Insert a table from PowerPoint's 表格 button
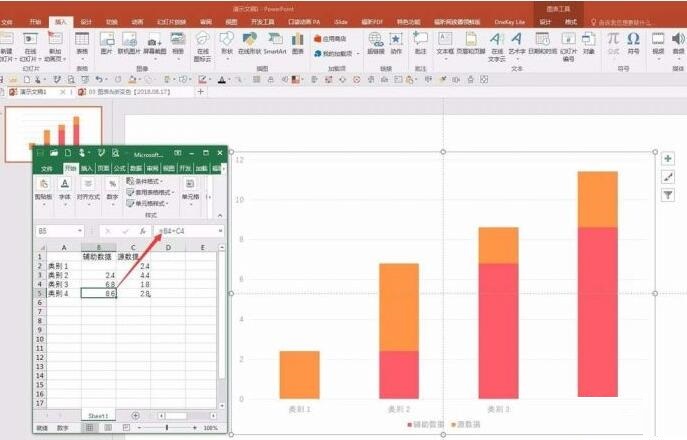 [x=82, y=43]
